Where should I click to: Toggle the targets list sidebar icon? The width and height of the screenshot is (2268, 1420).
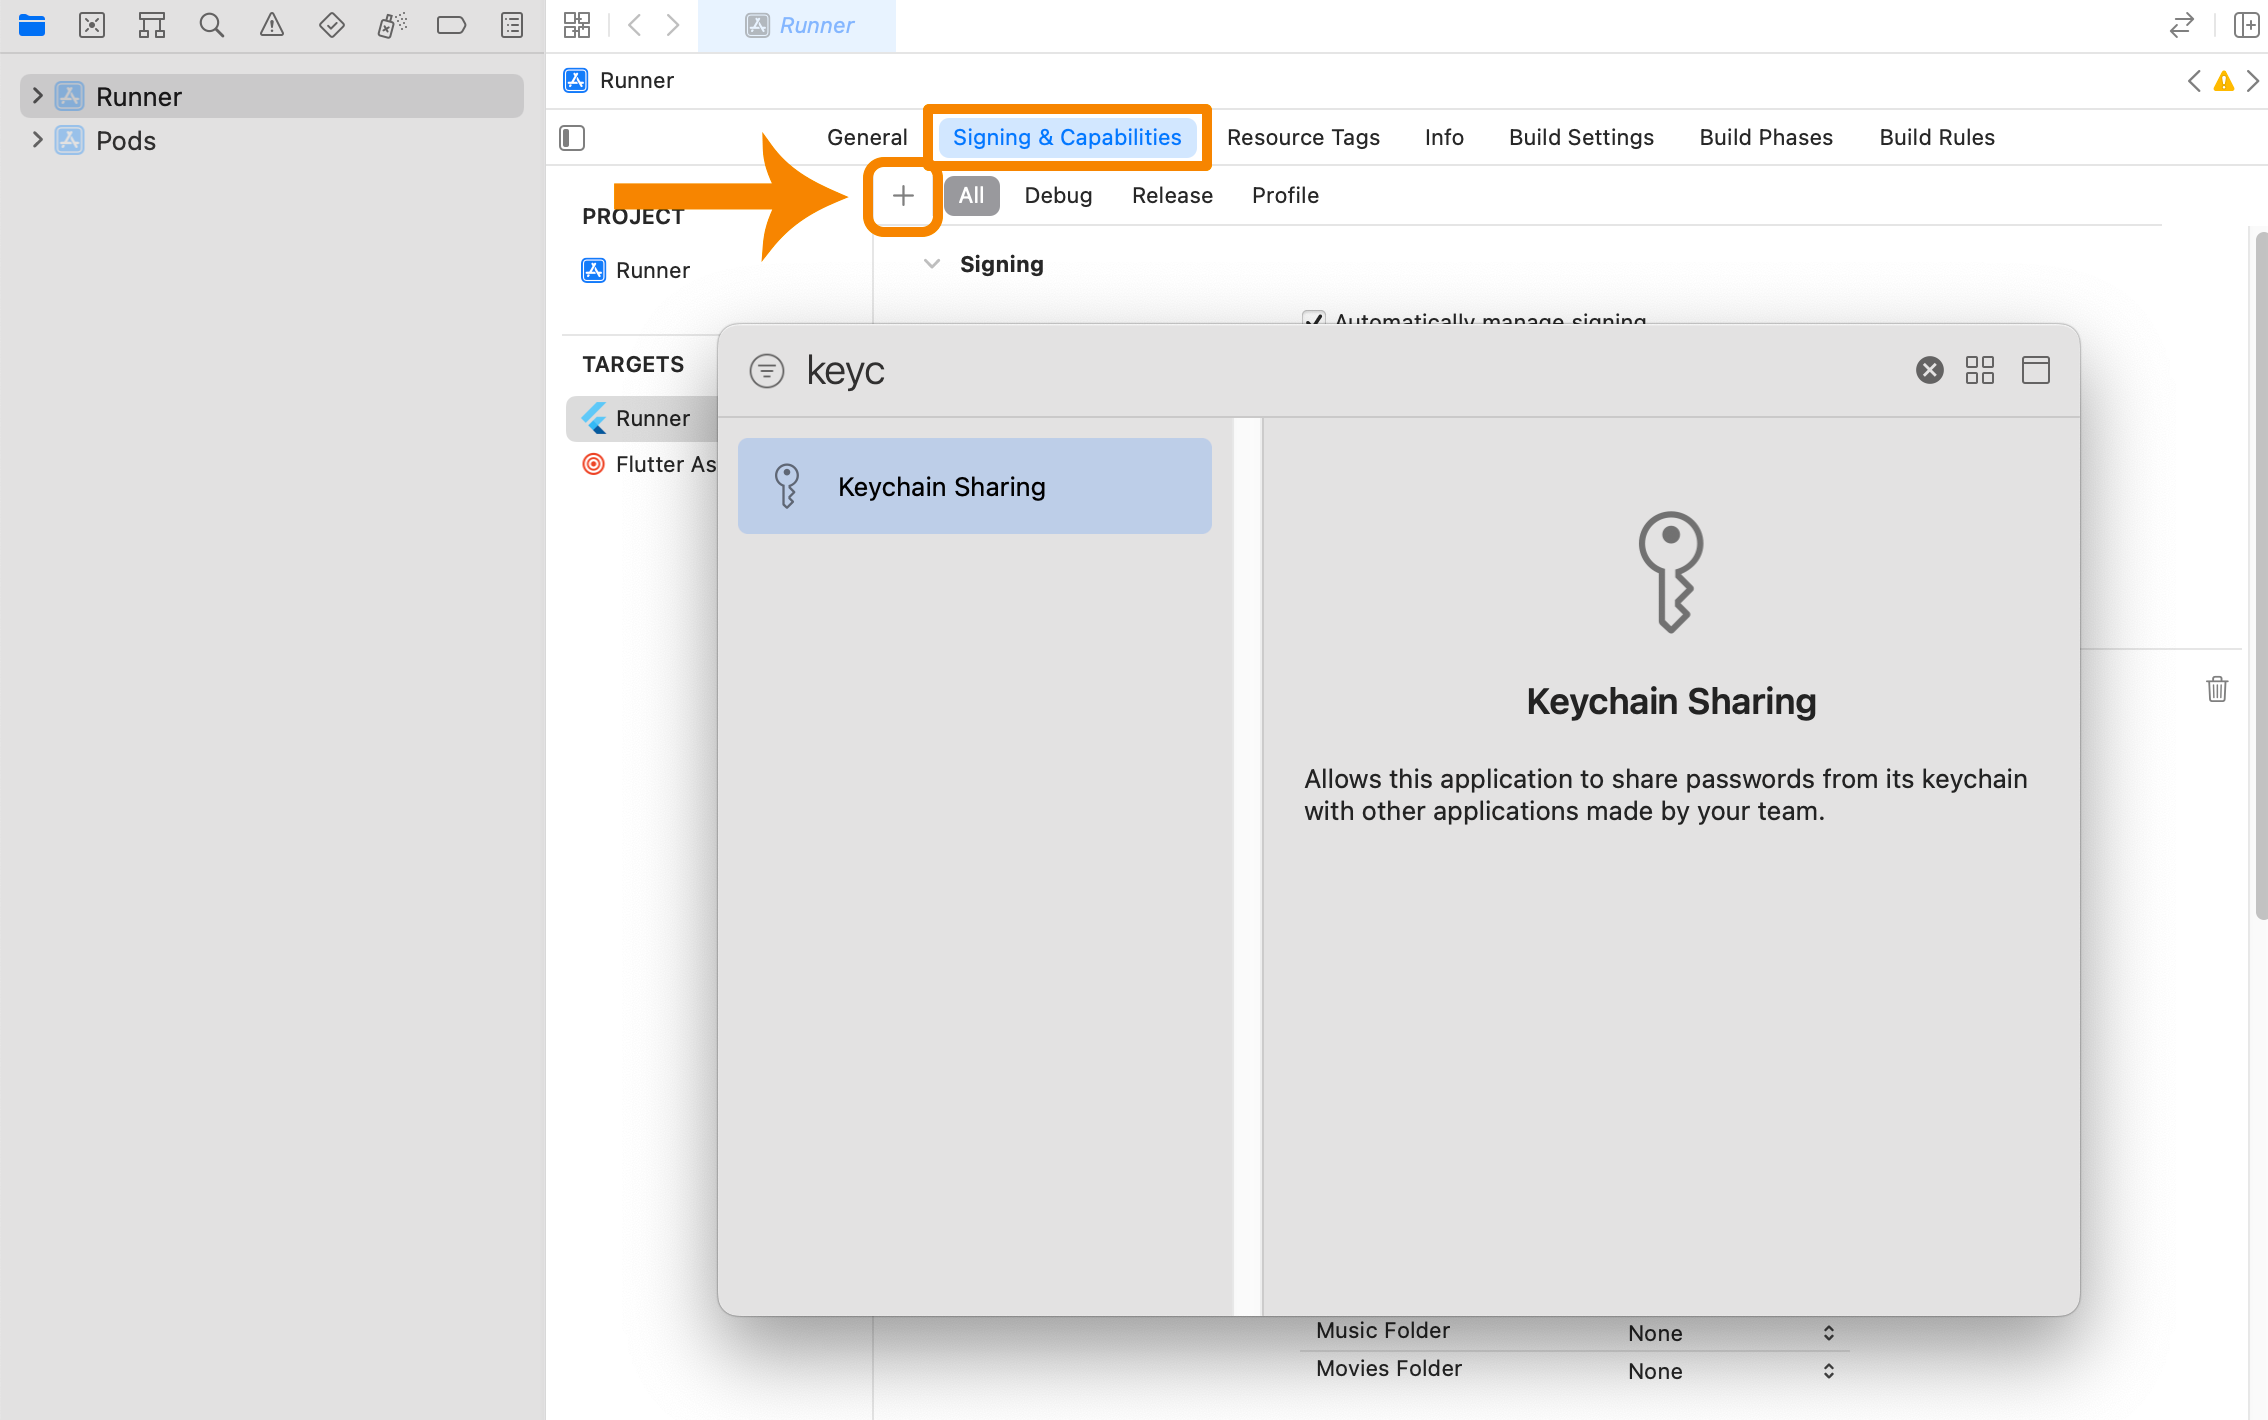click(x=572, y=138)
